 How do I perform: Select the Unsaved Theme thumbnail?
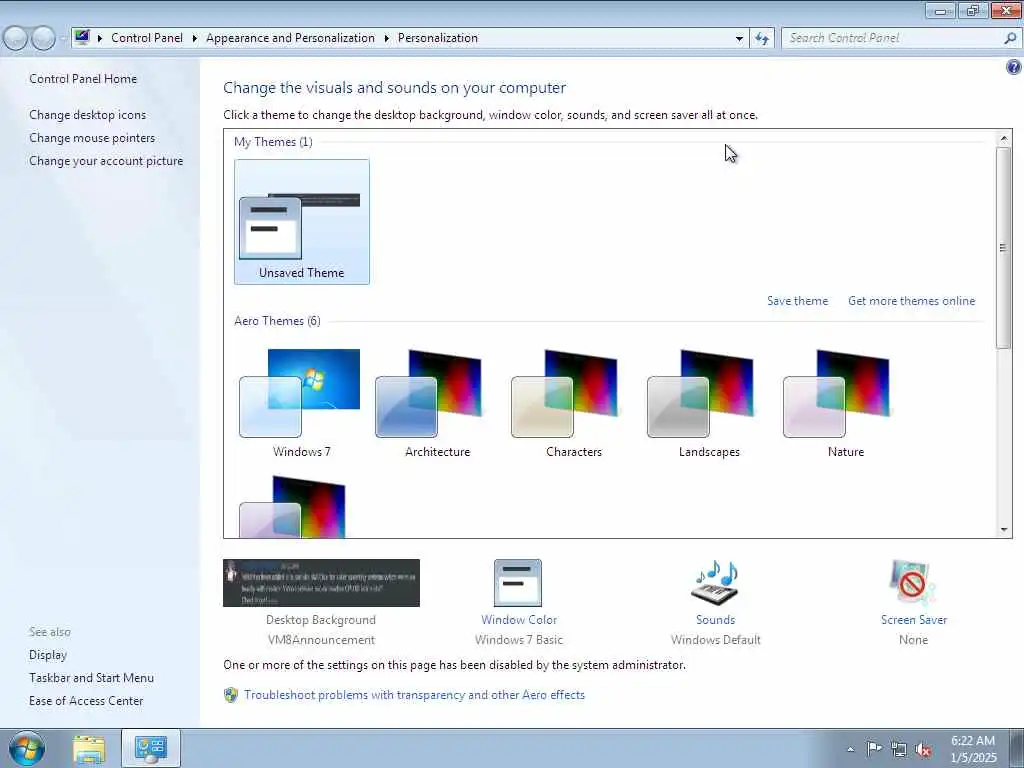301,221
